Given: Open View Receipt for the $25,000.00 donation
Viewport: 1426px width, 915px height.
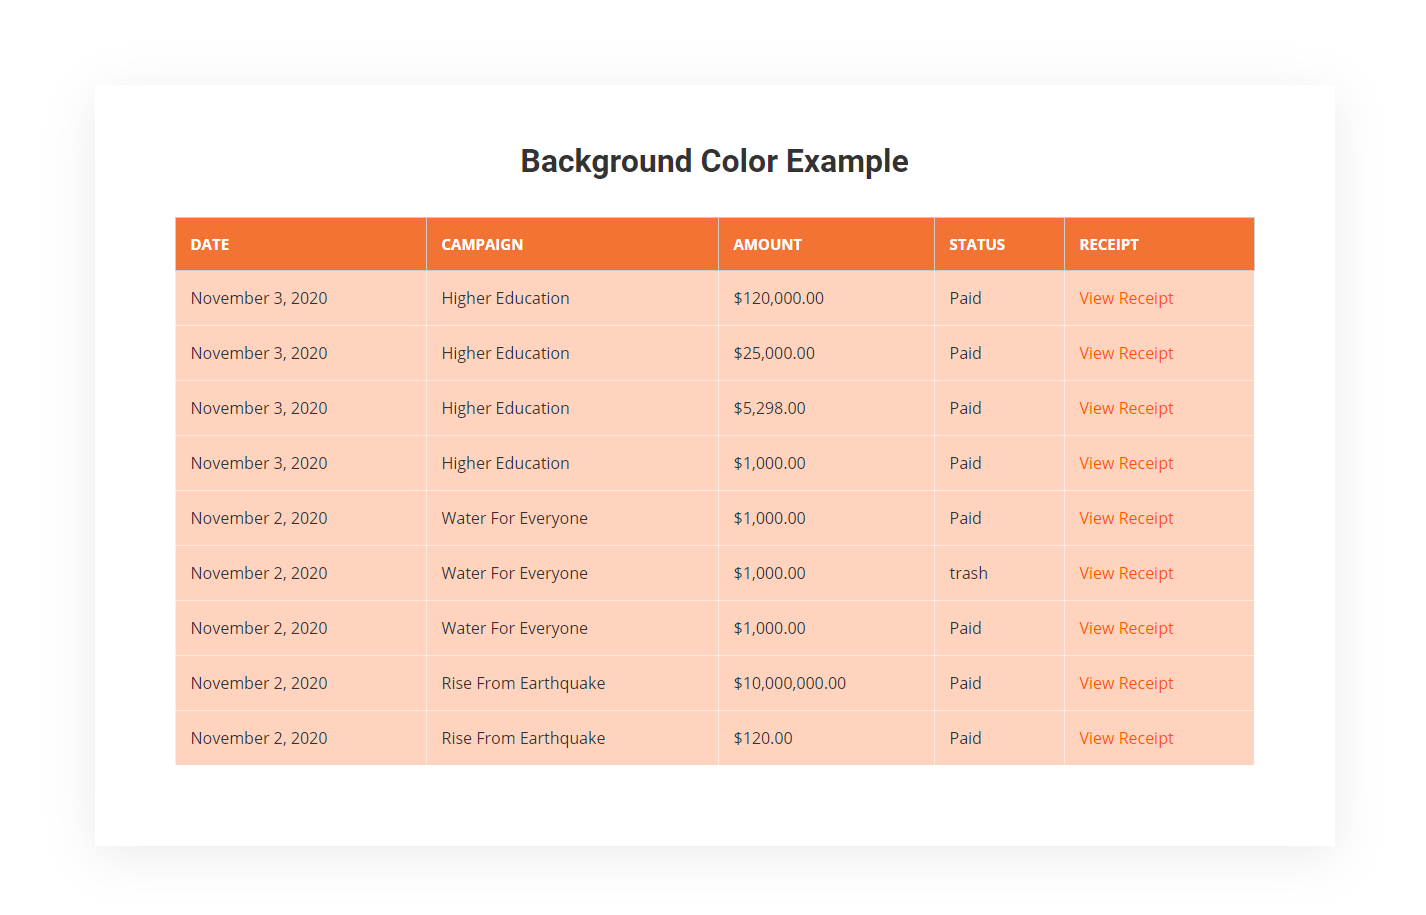Looking at the screenshot, I should tap(1126, 353).
